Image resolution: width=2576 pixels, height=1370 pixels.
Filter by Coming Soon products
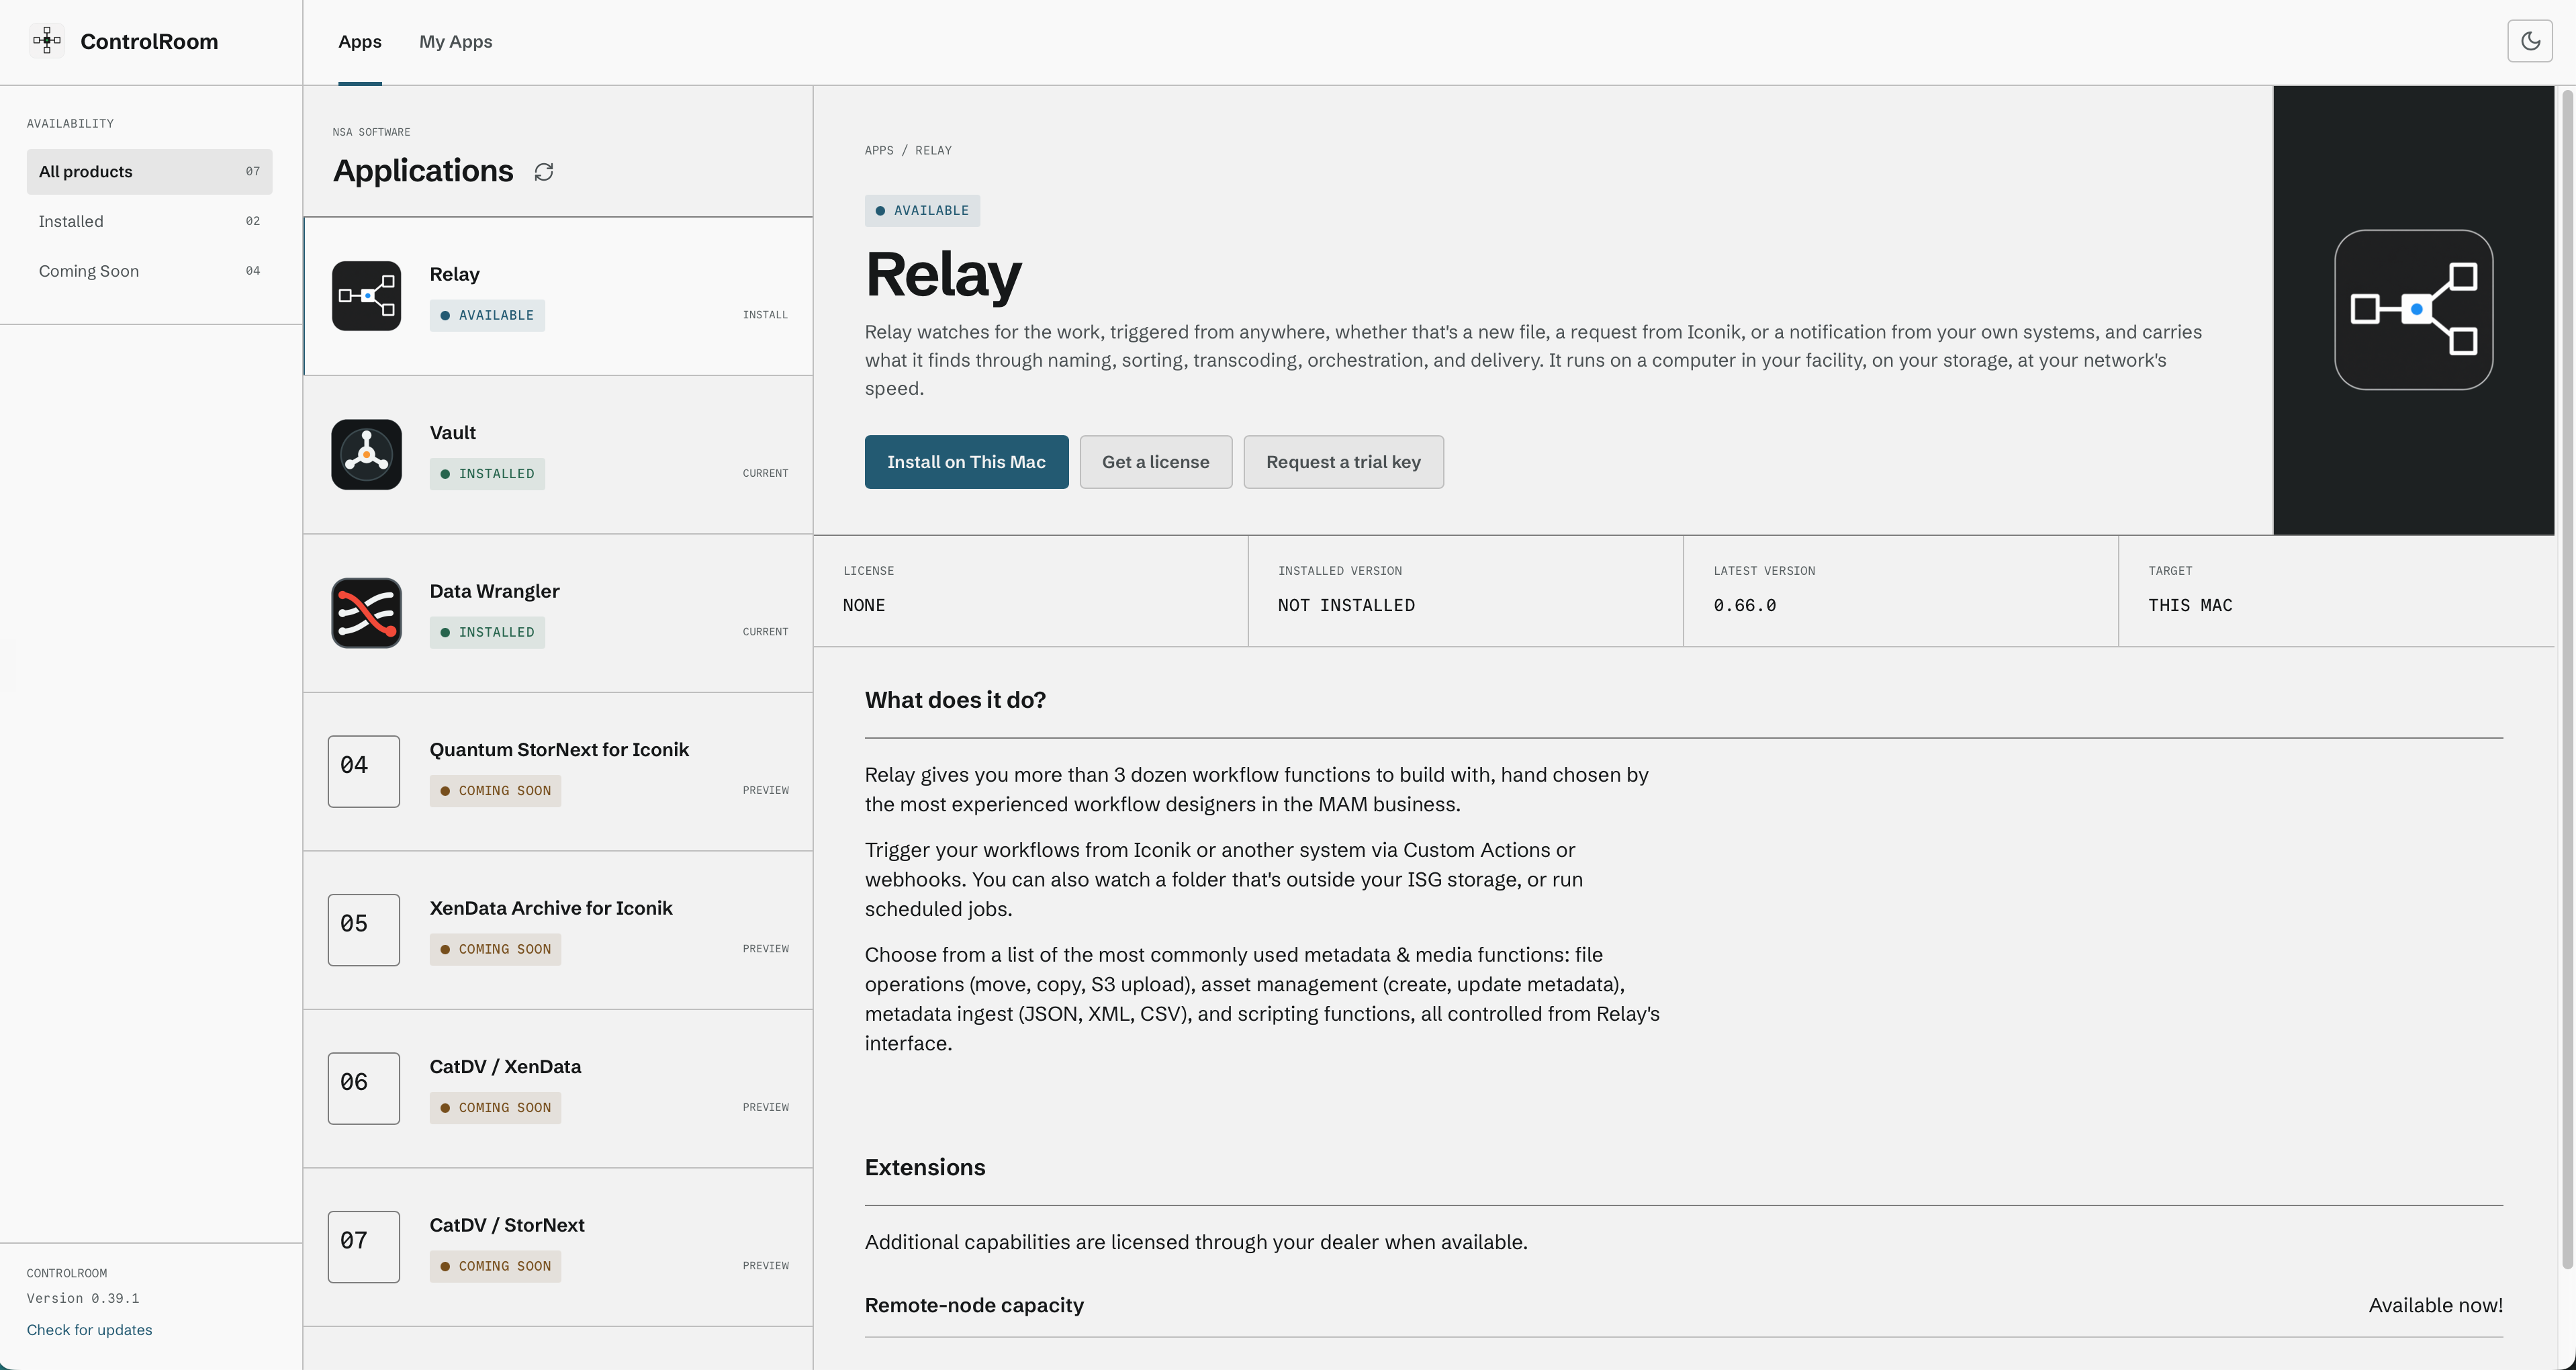pyautogui.click(x=150, y=271)
